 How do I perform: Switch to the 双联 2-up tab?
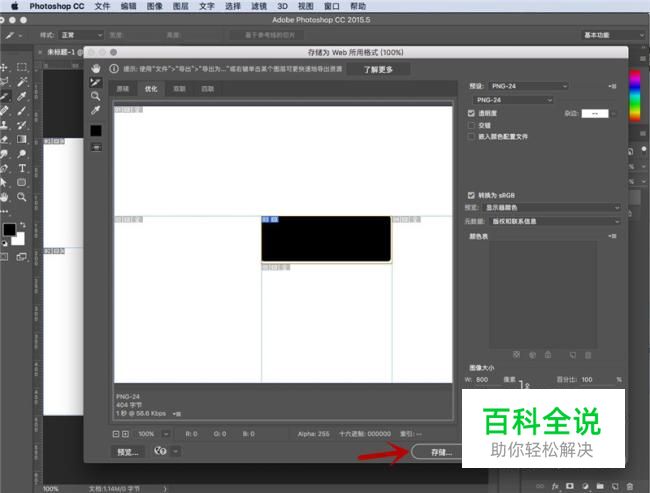(179, 89)
